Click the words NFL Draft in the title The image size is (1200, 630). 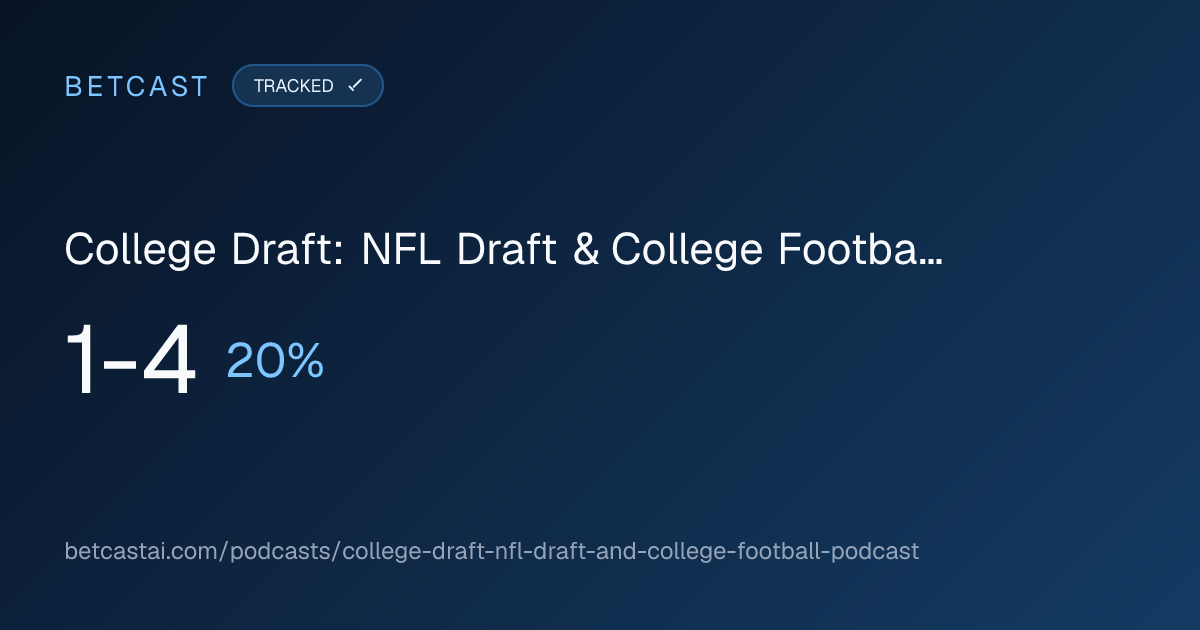click(459, 250)
